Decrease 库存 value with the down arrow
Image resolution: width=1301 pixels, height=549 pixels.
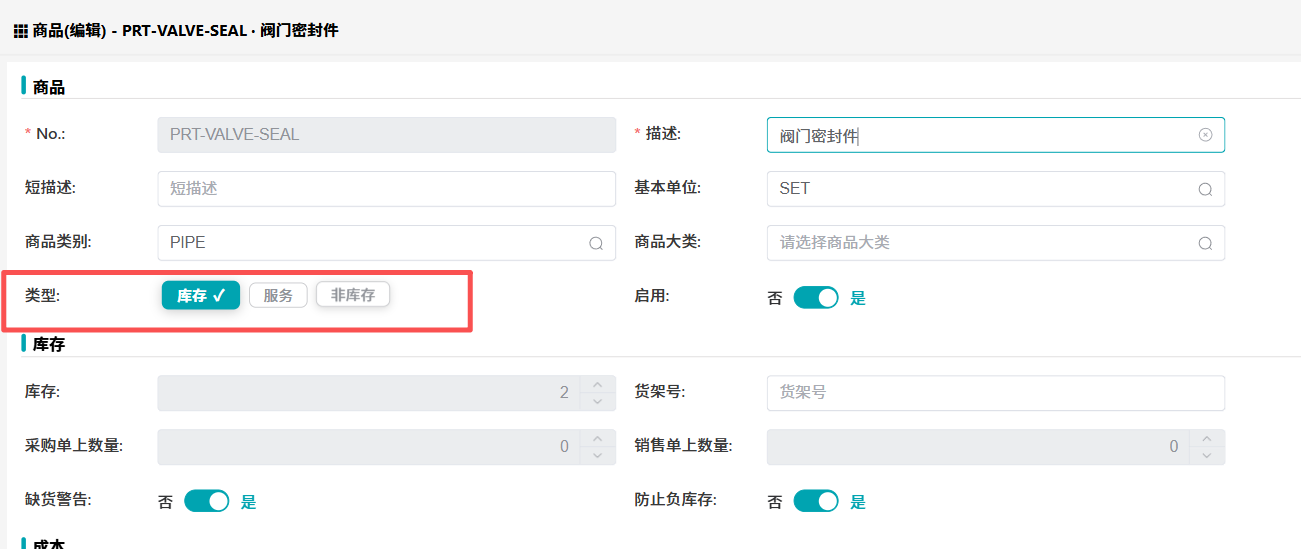pos(597,401)
